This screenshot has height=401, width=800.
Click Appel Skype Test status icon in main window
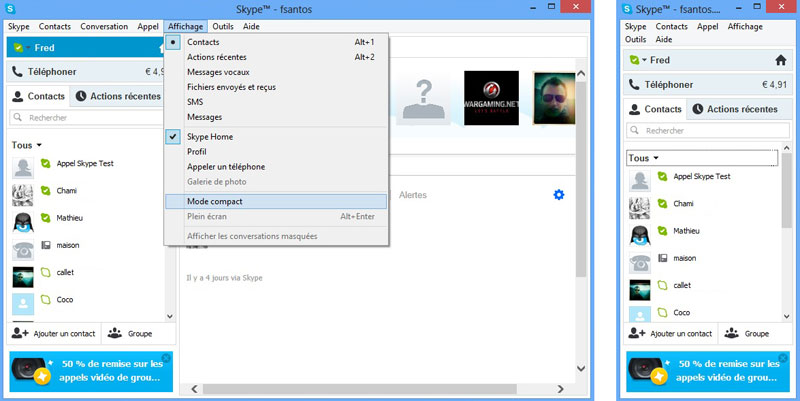45,163
